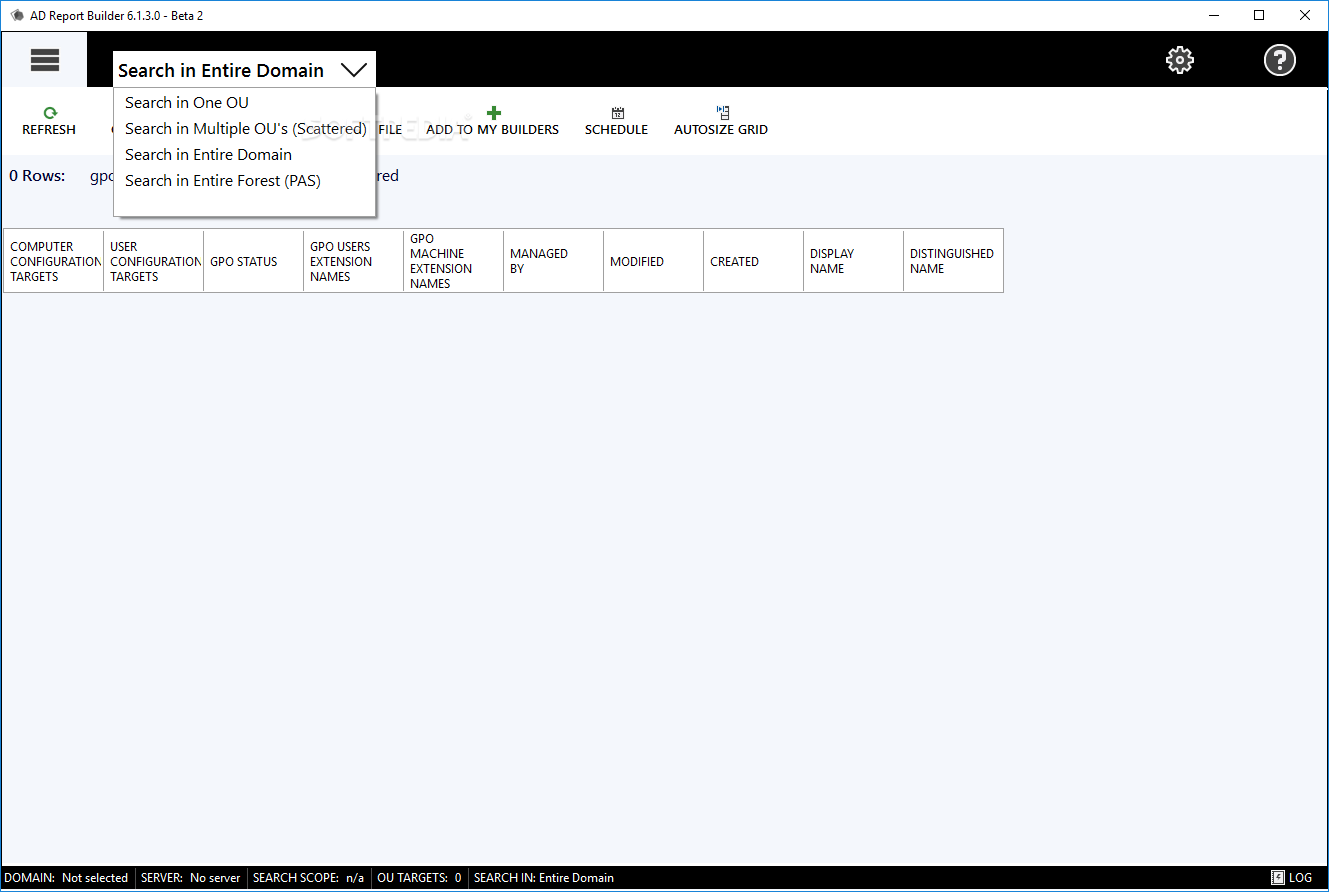Image resolution: width=1329 pixels, height=892 pixels.
Task: Click the Search in Entire Domain combo box
Action: pyautogui.click(x=244, y=70)
